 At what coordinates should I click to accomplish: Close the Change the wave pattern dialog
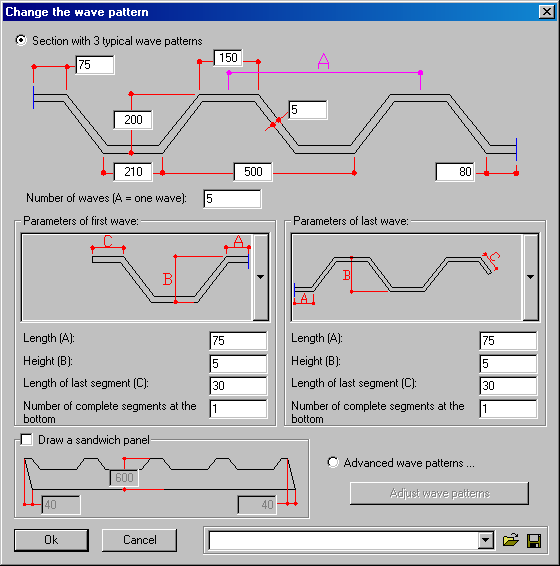click(x=547, y=12)
